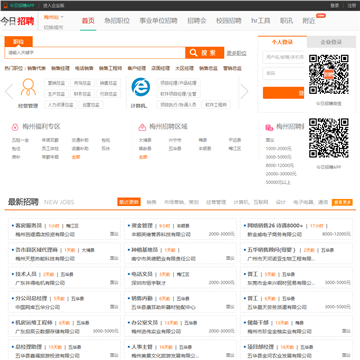Open 人事主管 job listing
360x360 pixels.
point(142,347)
